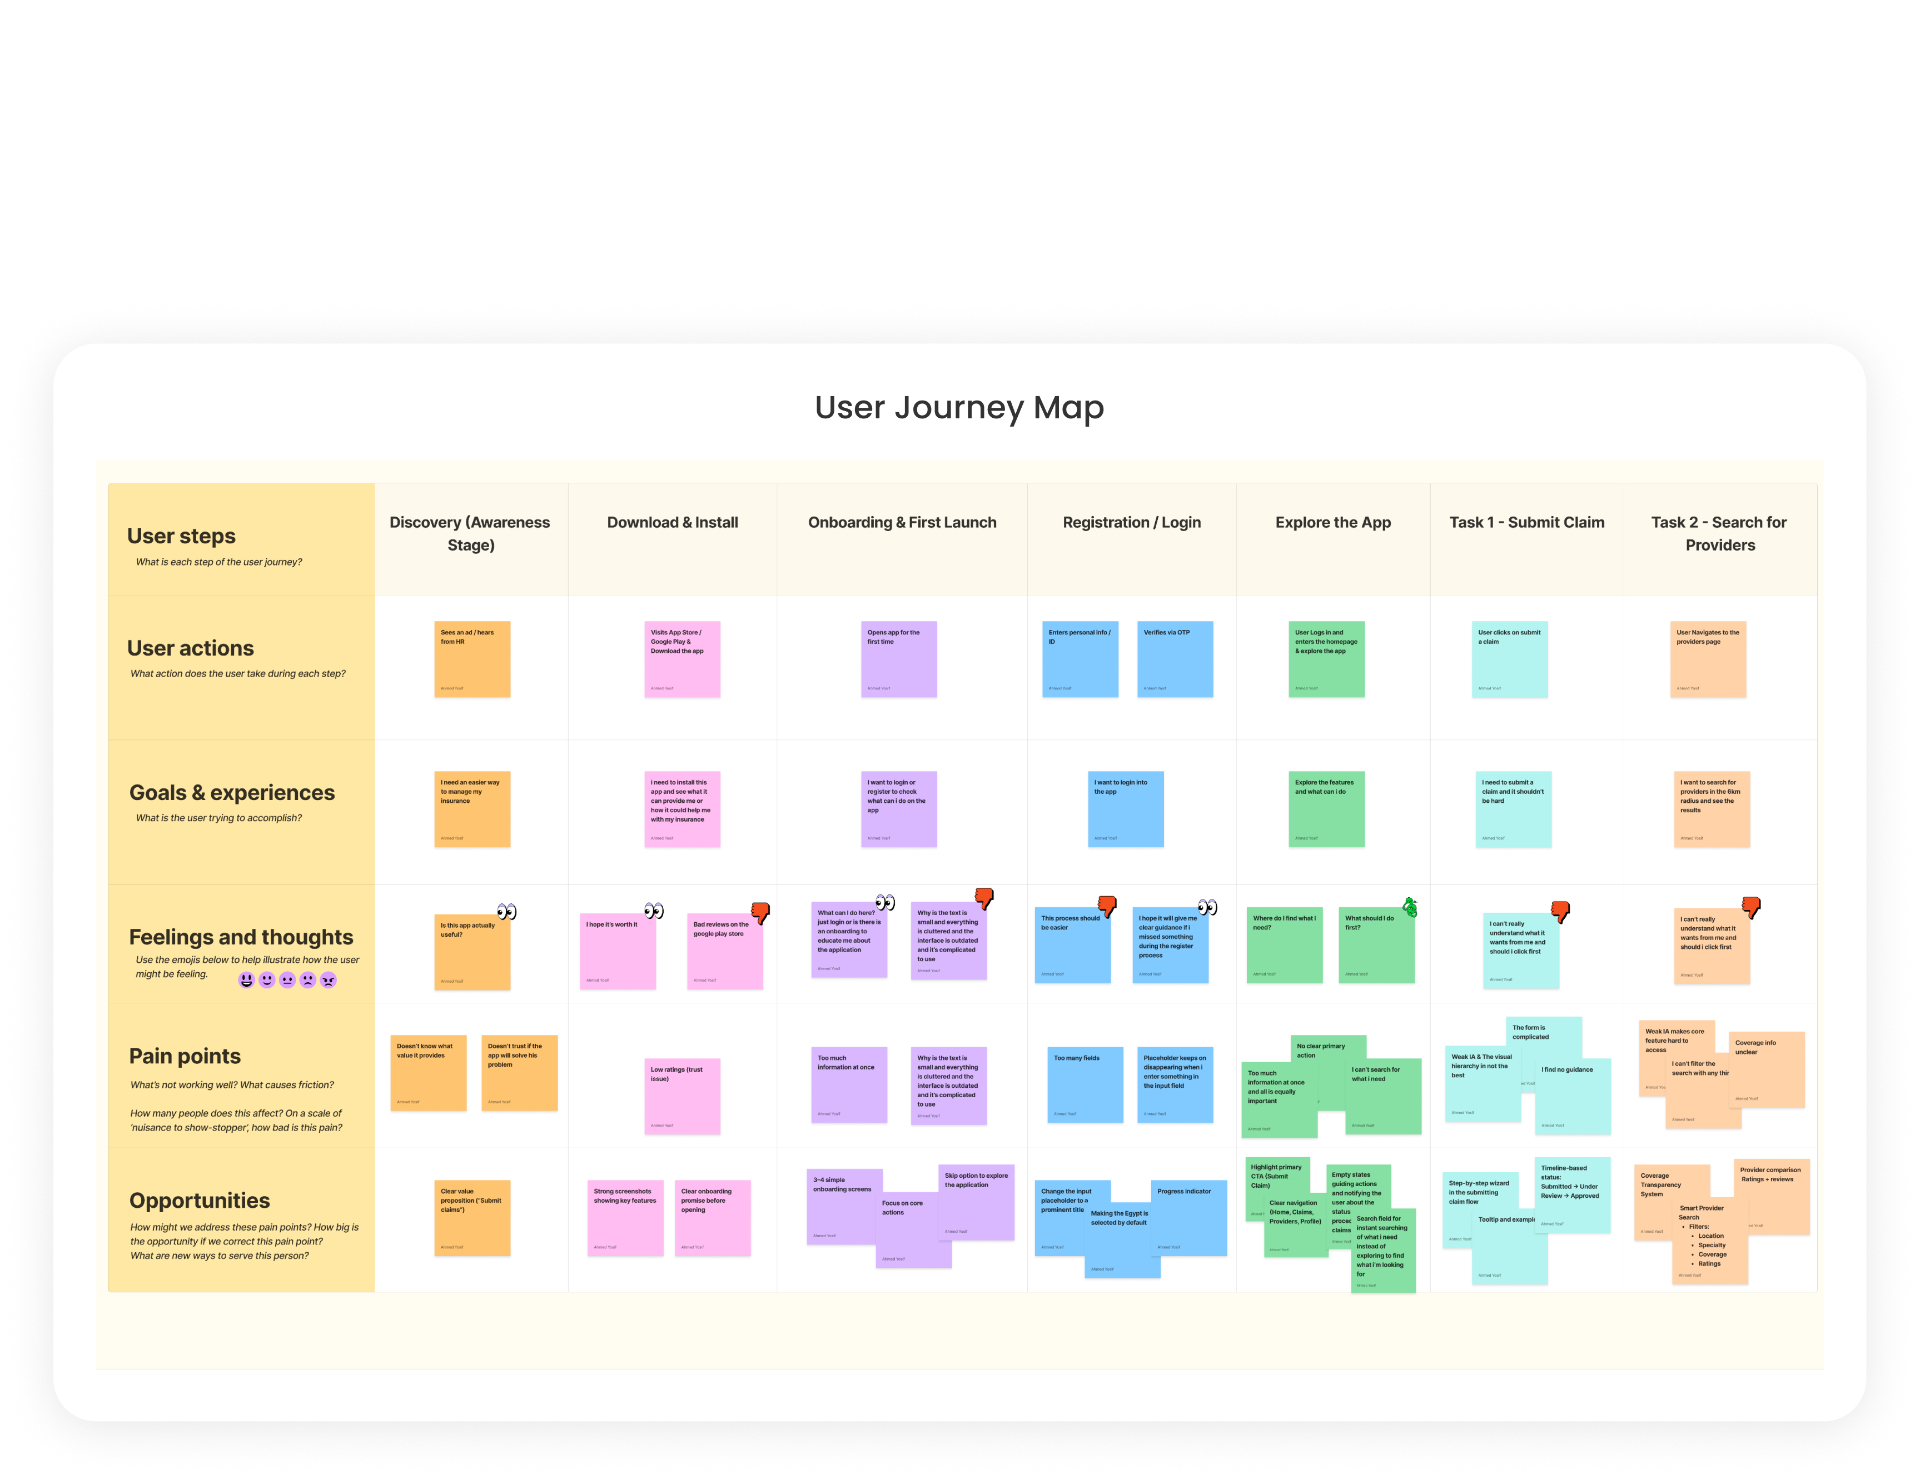Click the eyes emoji on 'Is this app actually useful?' note
Viewport: 1920px width, 1480px height.
(507, 911)
